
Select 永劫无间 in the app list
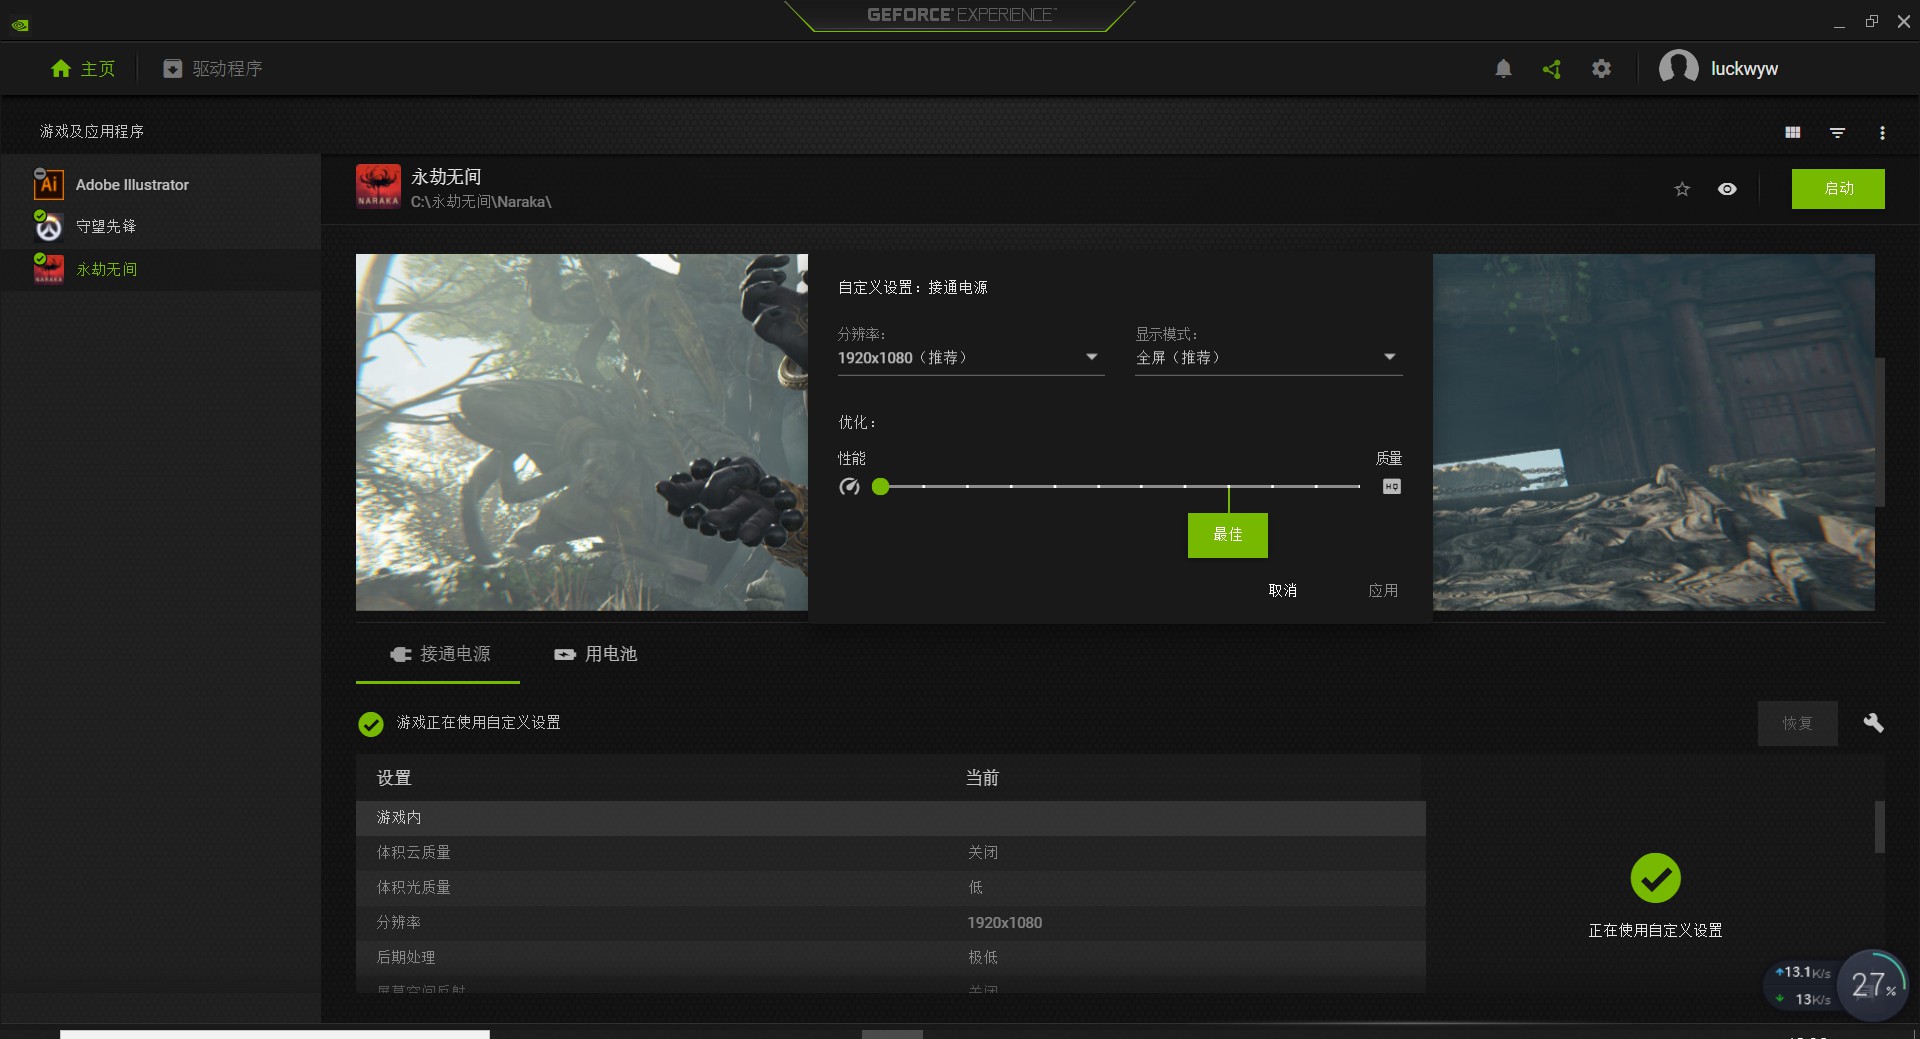tap(160, 270)
